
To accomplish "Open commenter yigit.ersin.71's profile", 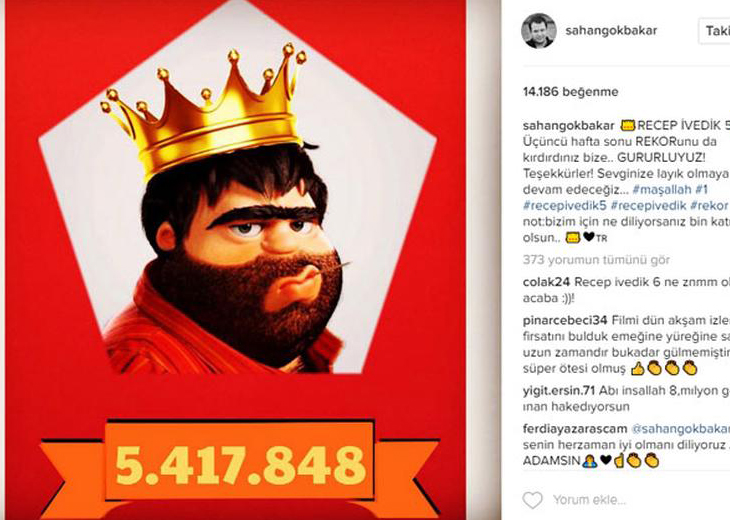I will 559,391.
